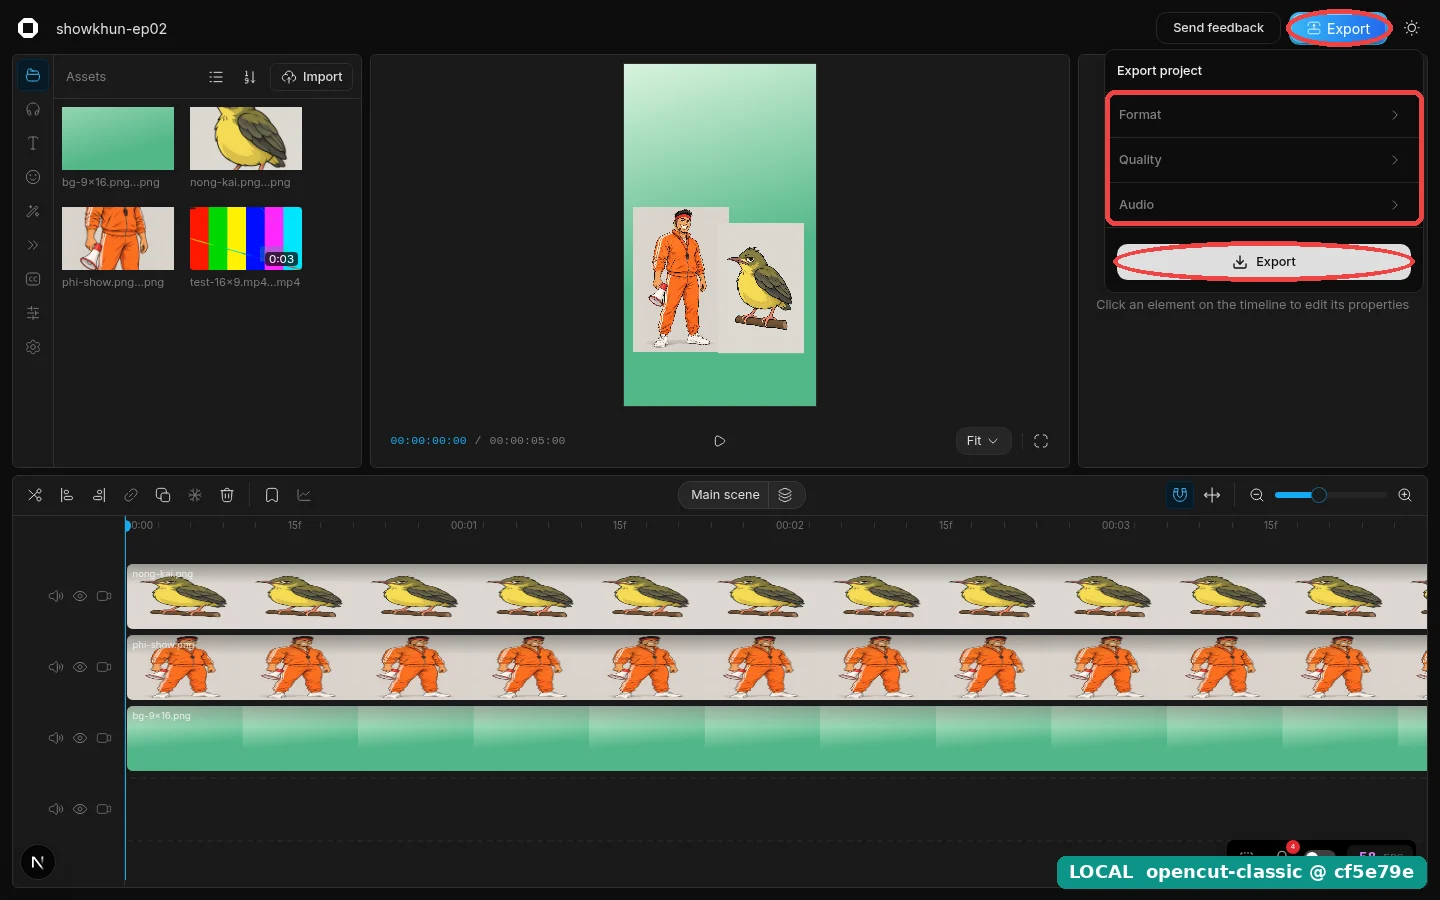
Task: Select the phi-show.png asset thumbnail
Action: point(118,238)
